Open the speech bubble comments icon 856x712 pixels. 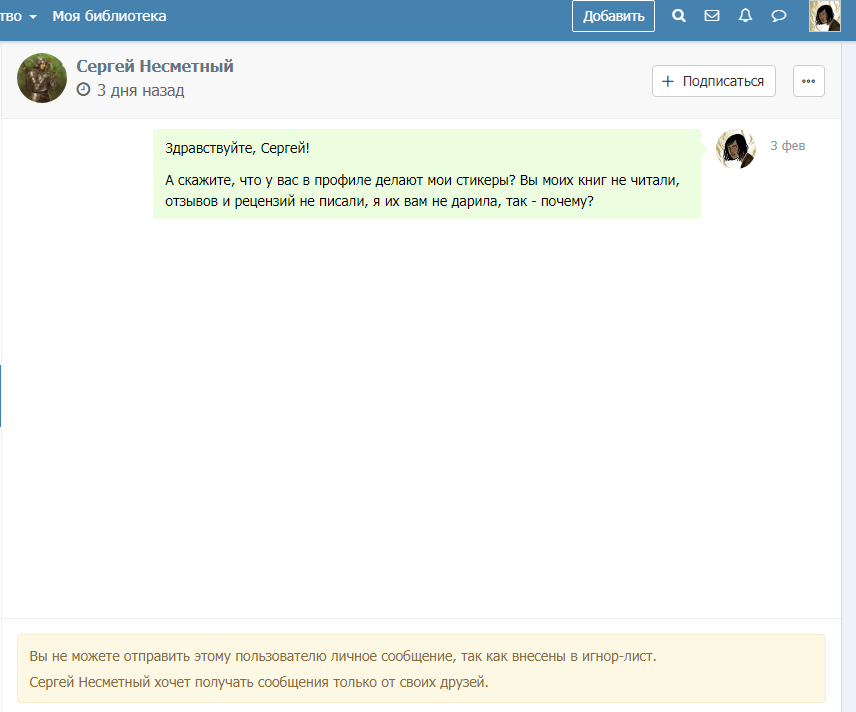click(779, 16)
